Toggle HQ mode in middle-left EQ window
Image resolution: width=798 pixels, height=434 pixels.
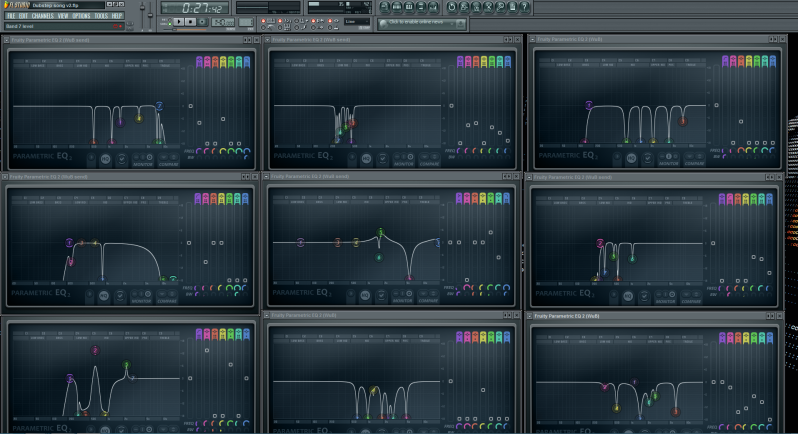click(104, 296)
